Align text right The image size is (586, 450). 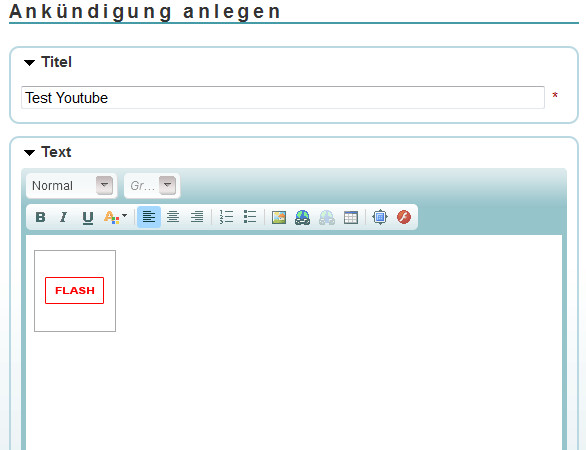click(x=197, y=217)
